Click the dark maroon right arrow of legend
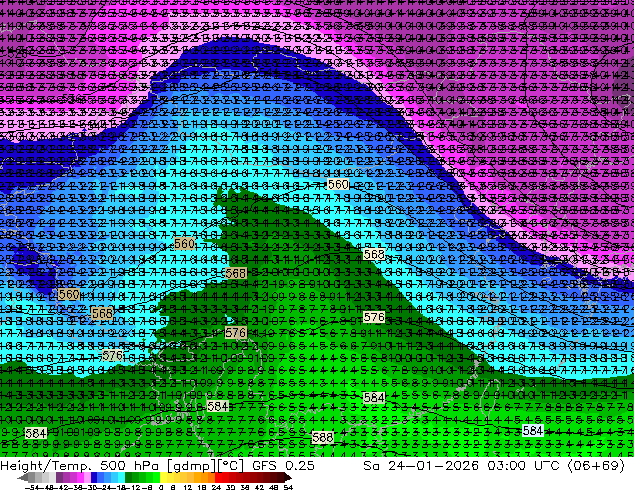Screen dimensions: 634x490 tap(288, 478)
